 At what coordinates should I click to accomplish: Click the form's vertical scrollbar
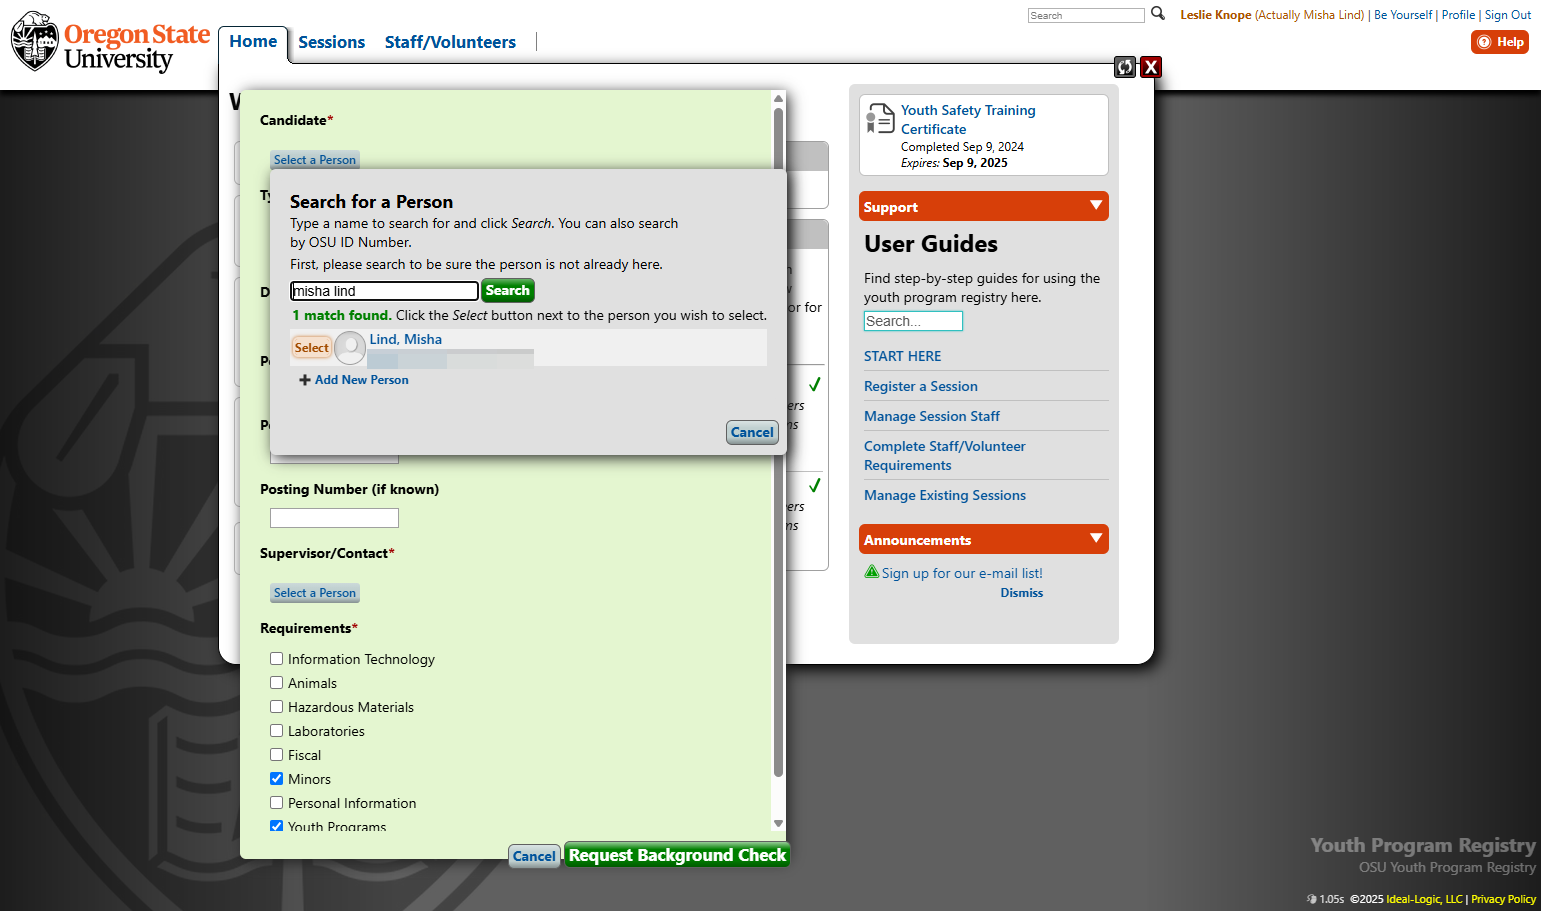click(x=778, y=440)
